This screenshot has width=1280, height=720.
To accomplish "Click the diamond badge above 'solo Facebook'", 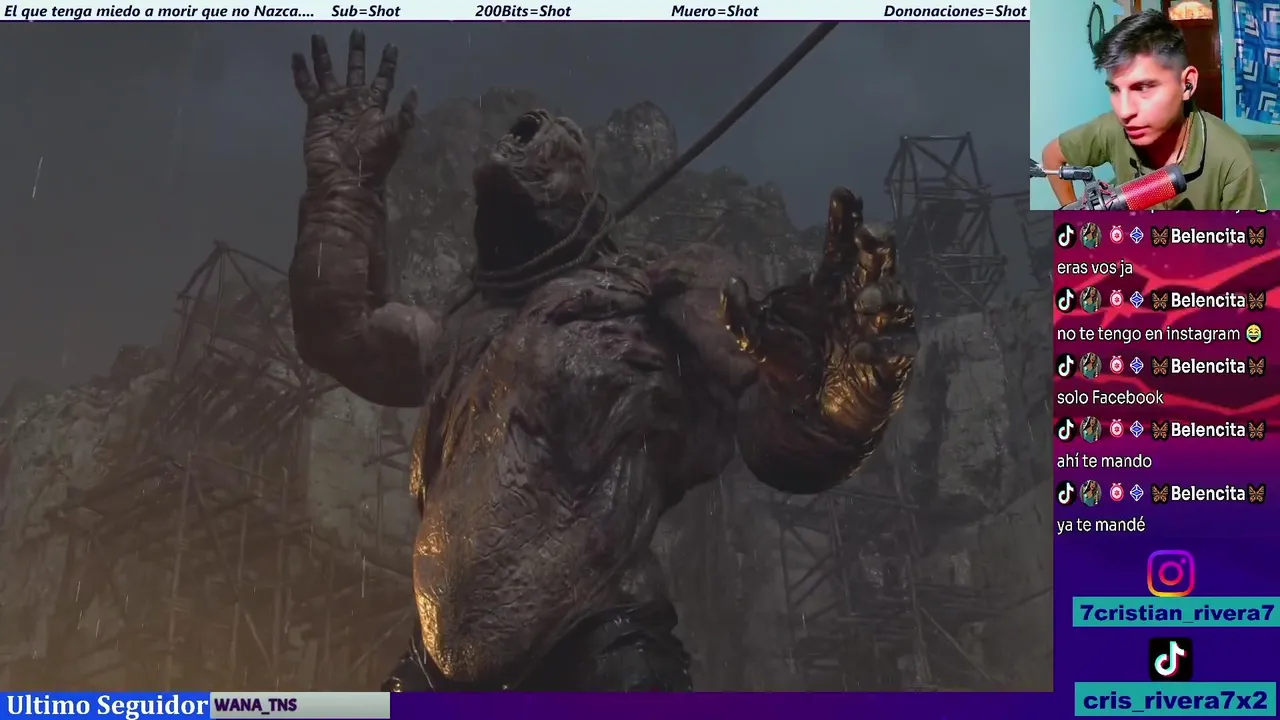I will tap(1136, 365).
